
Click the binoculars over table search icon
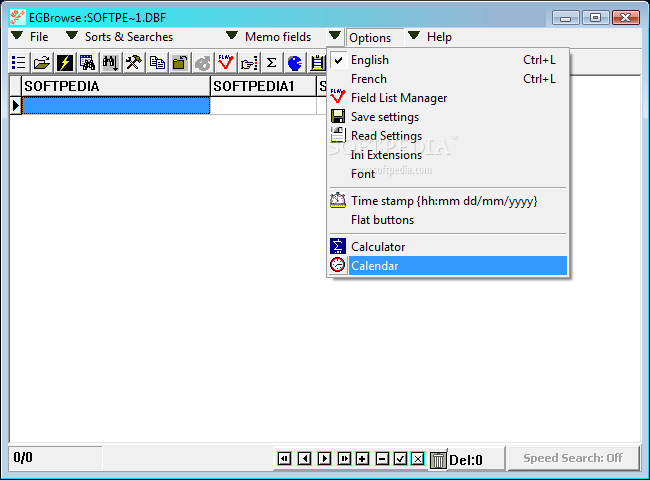[87, 63]
